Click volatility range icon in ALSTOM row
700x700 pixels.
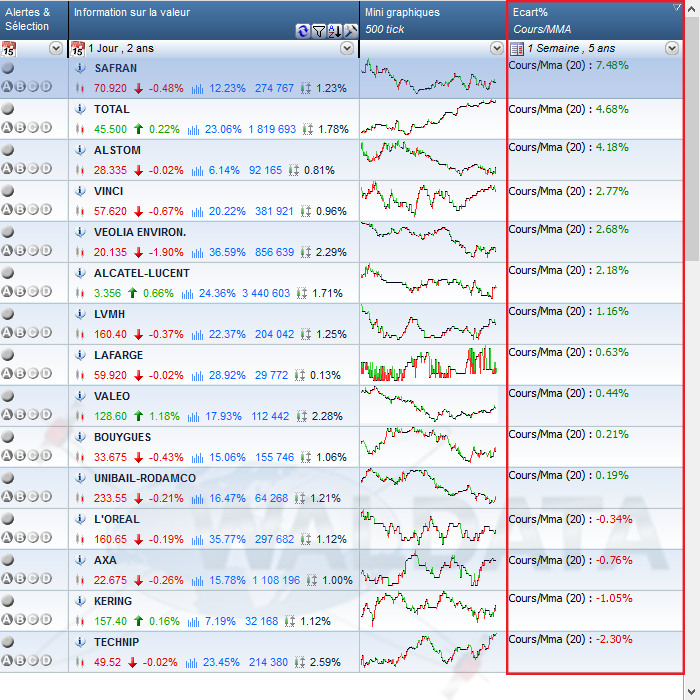[294, 170]
